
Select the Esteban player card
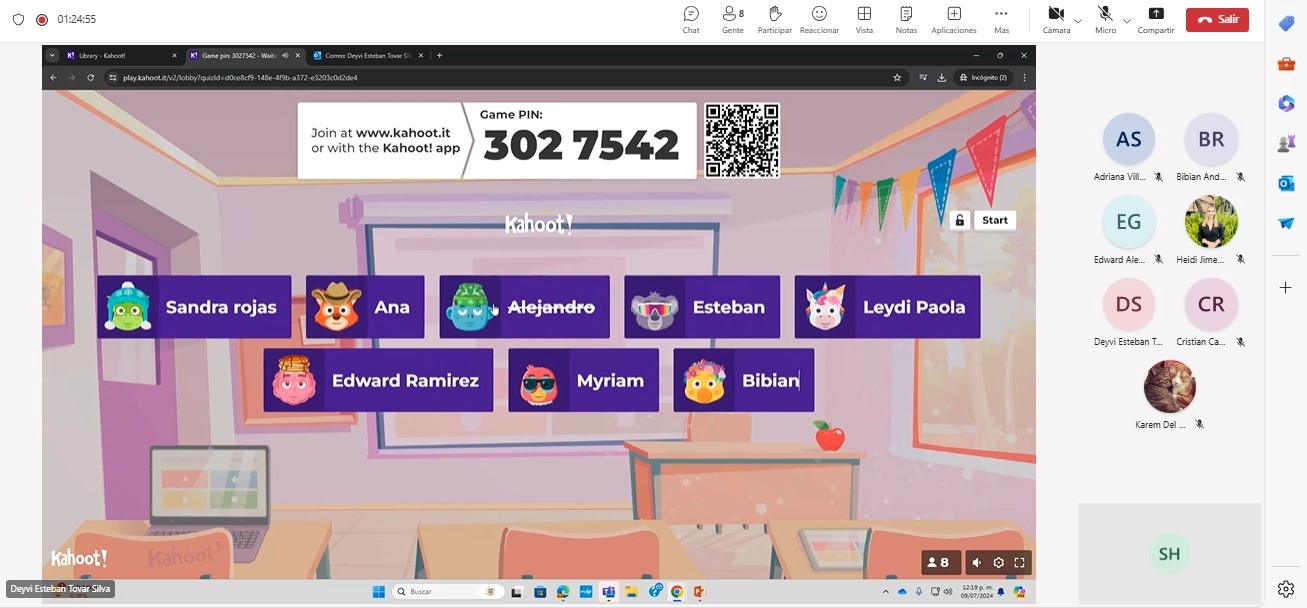[x=702, y=307]
